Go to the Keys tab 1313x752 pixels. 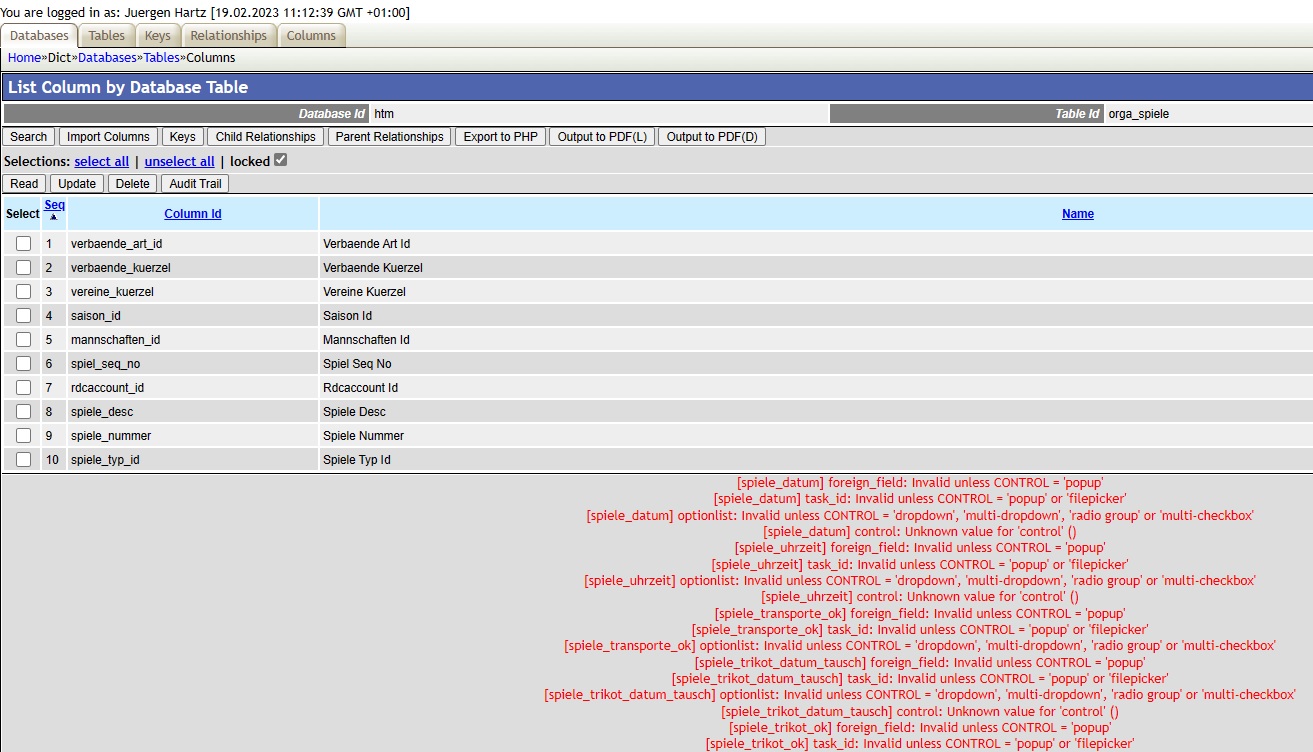[158, 35]
